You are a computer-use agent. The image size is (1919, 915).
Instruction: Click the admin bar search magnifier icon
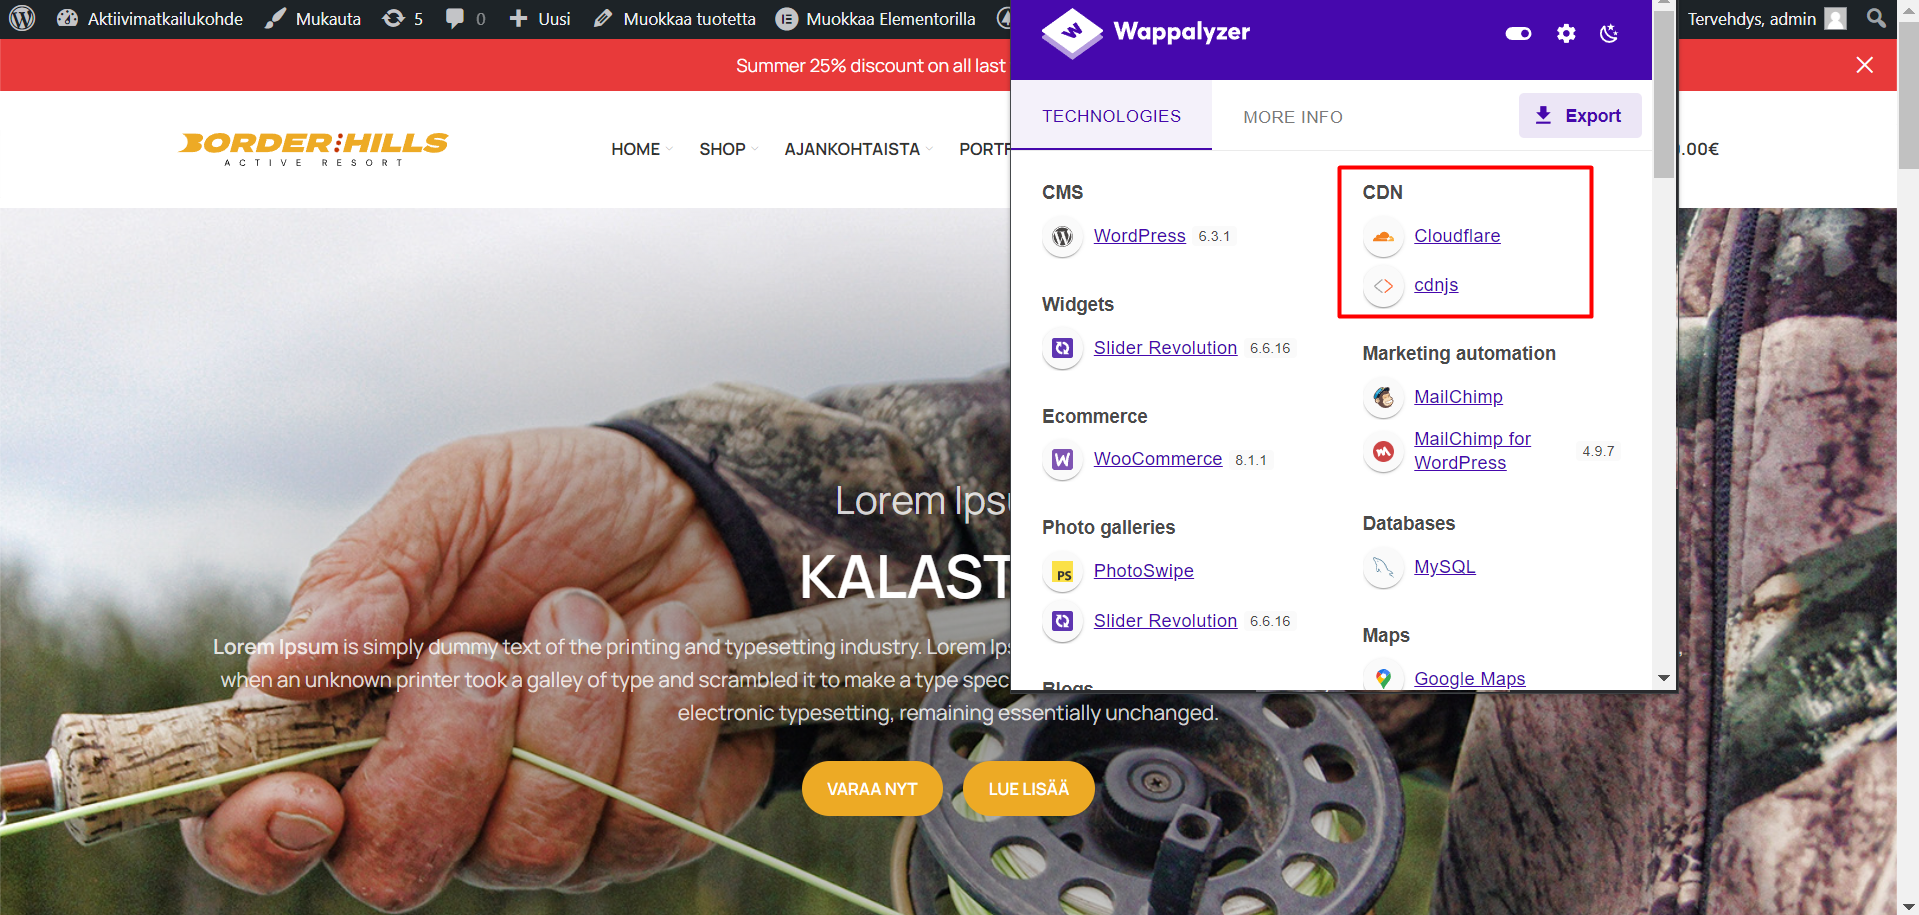pyautogui.click(x=1876, y=18)
